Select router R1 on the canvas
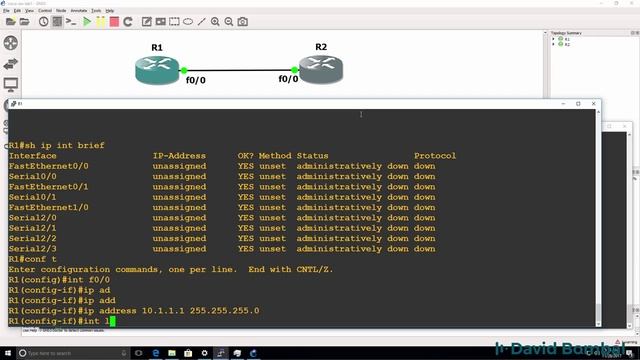Image resolution: width=640 pixels, height=360 pixels. 157,70
